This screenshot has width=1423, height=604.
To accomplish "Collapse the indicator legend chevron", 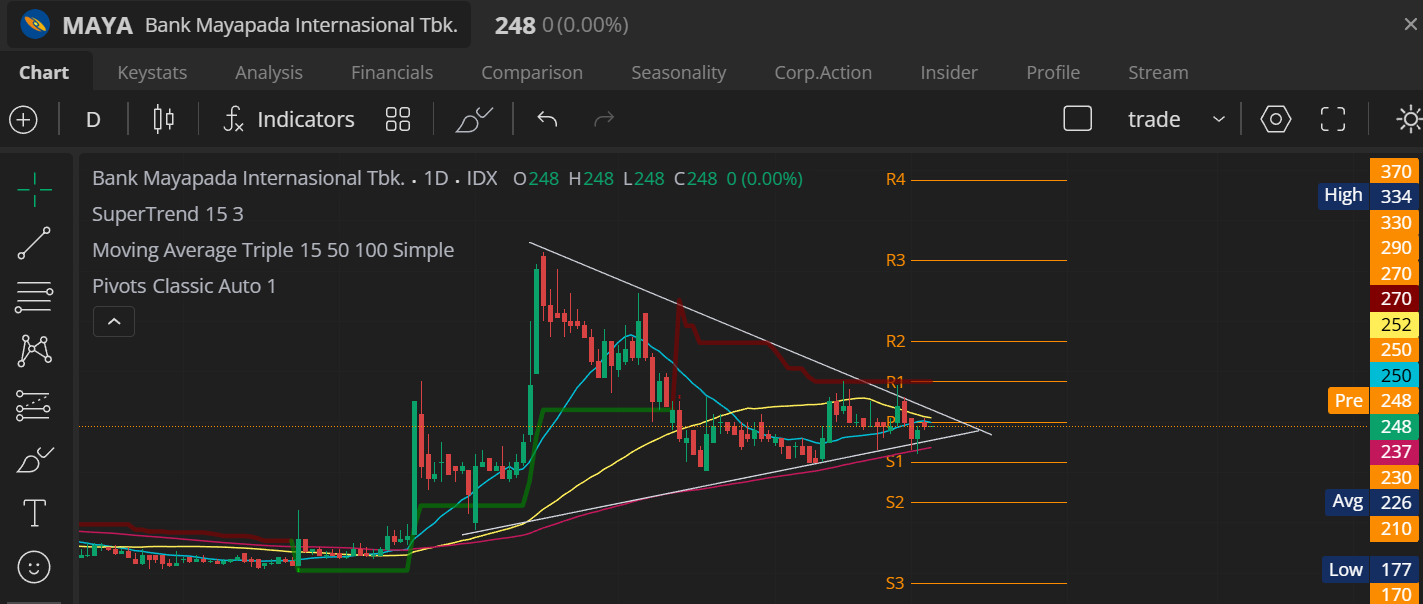I will pyautogui.click(x=114, y=322).
